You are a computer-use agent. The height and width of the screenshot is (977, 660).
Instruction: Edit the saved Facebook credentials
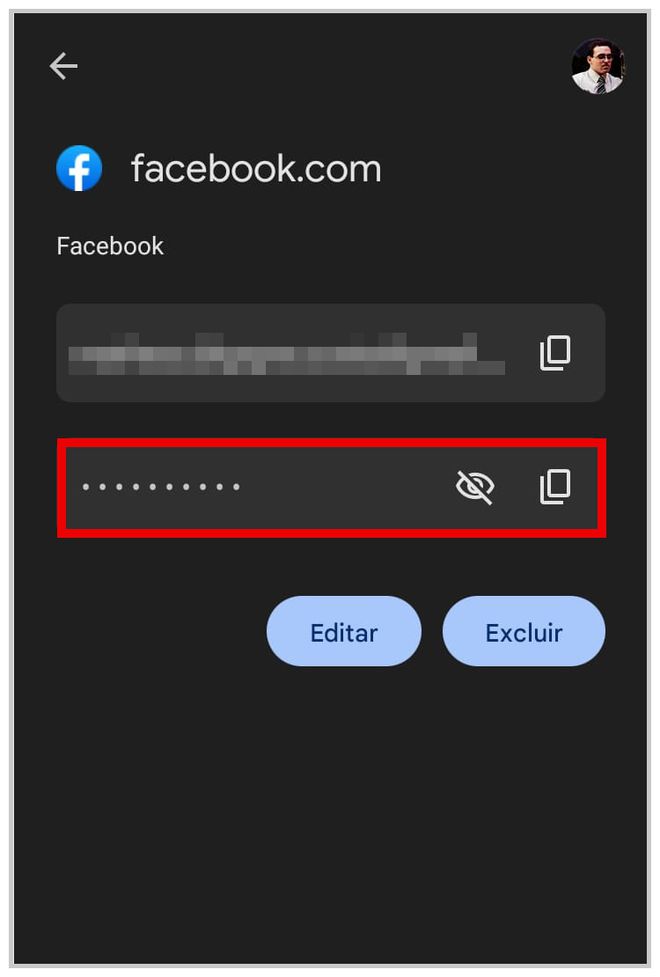coord(344,631)
